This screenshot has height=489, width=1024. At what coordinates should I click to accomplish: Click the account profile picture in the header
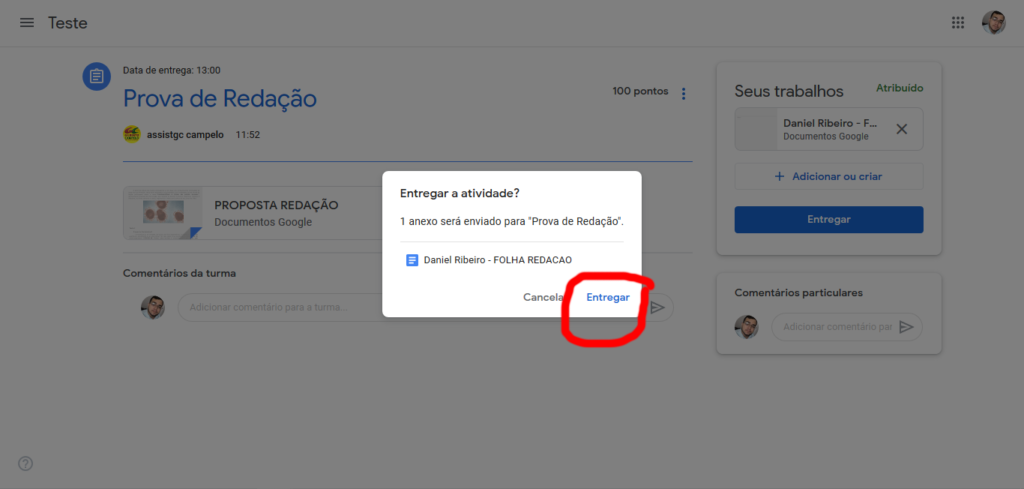[x=993, y=23]
